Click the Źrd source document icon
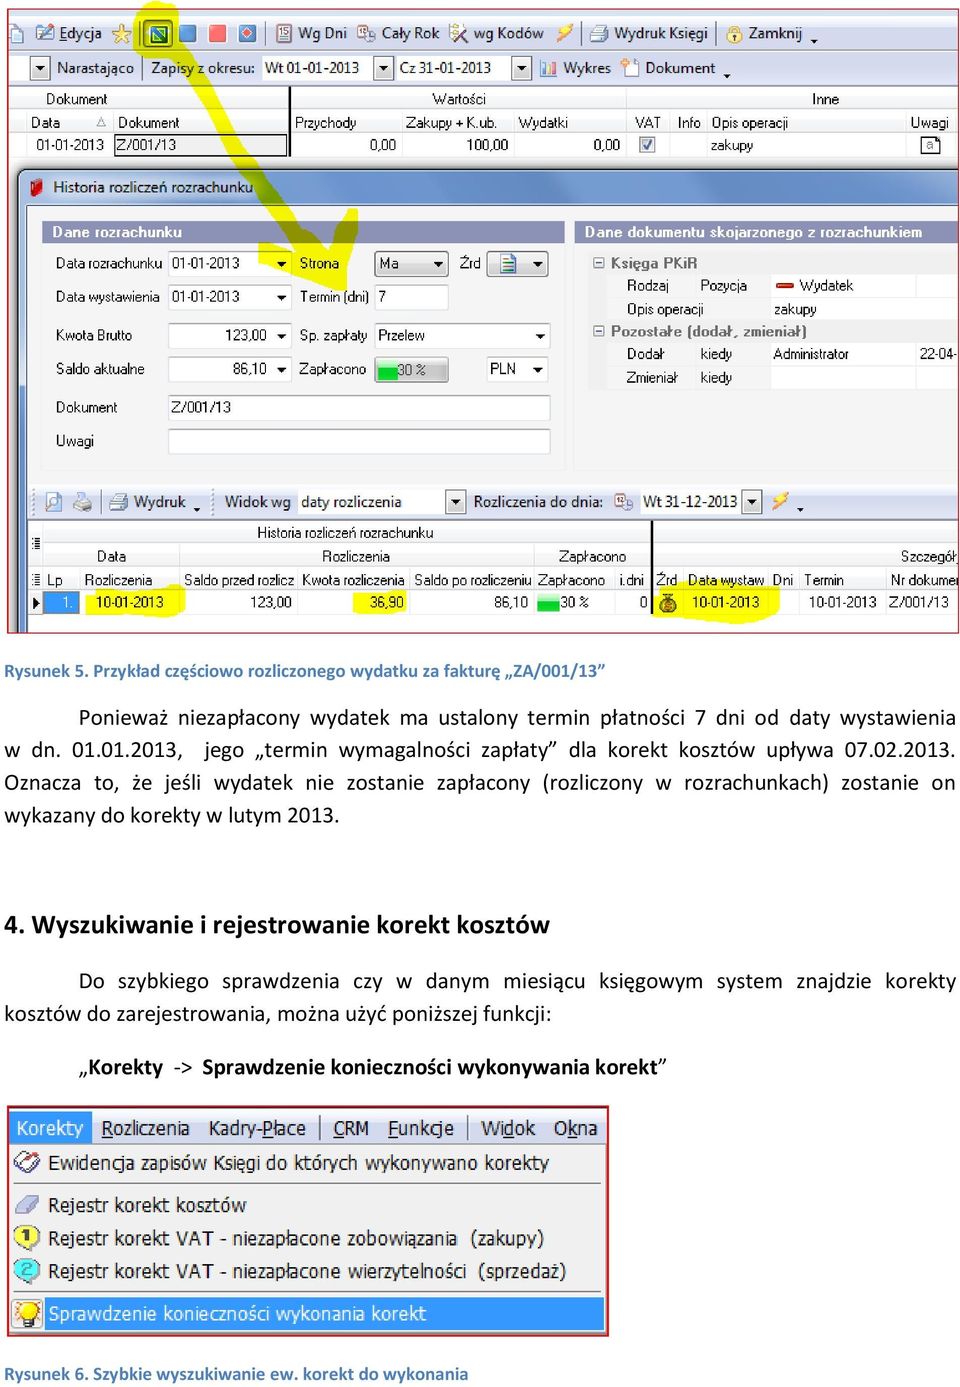 tap(508, 264)
